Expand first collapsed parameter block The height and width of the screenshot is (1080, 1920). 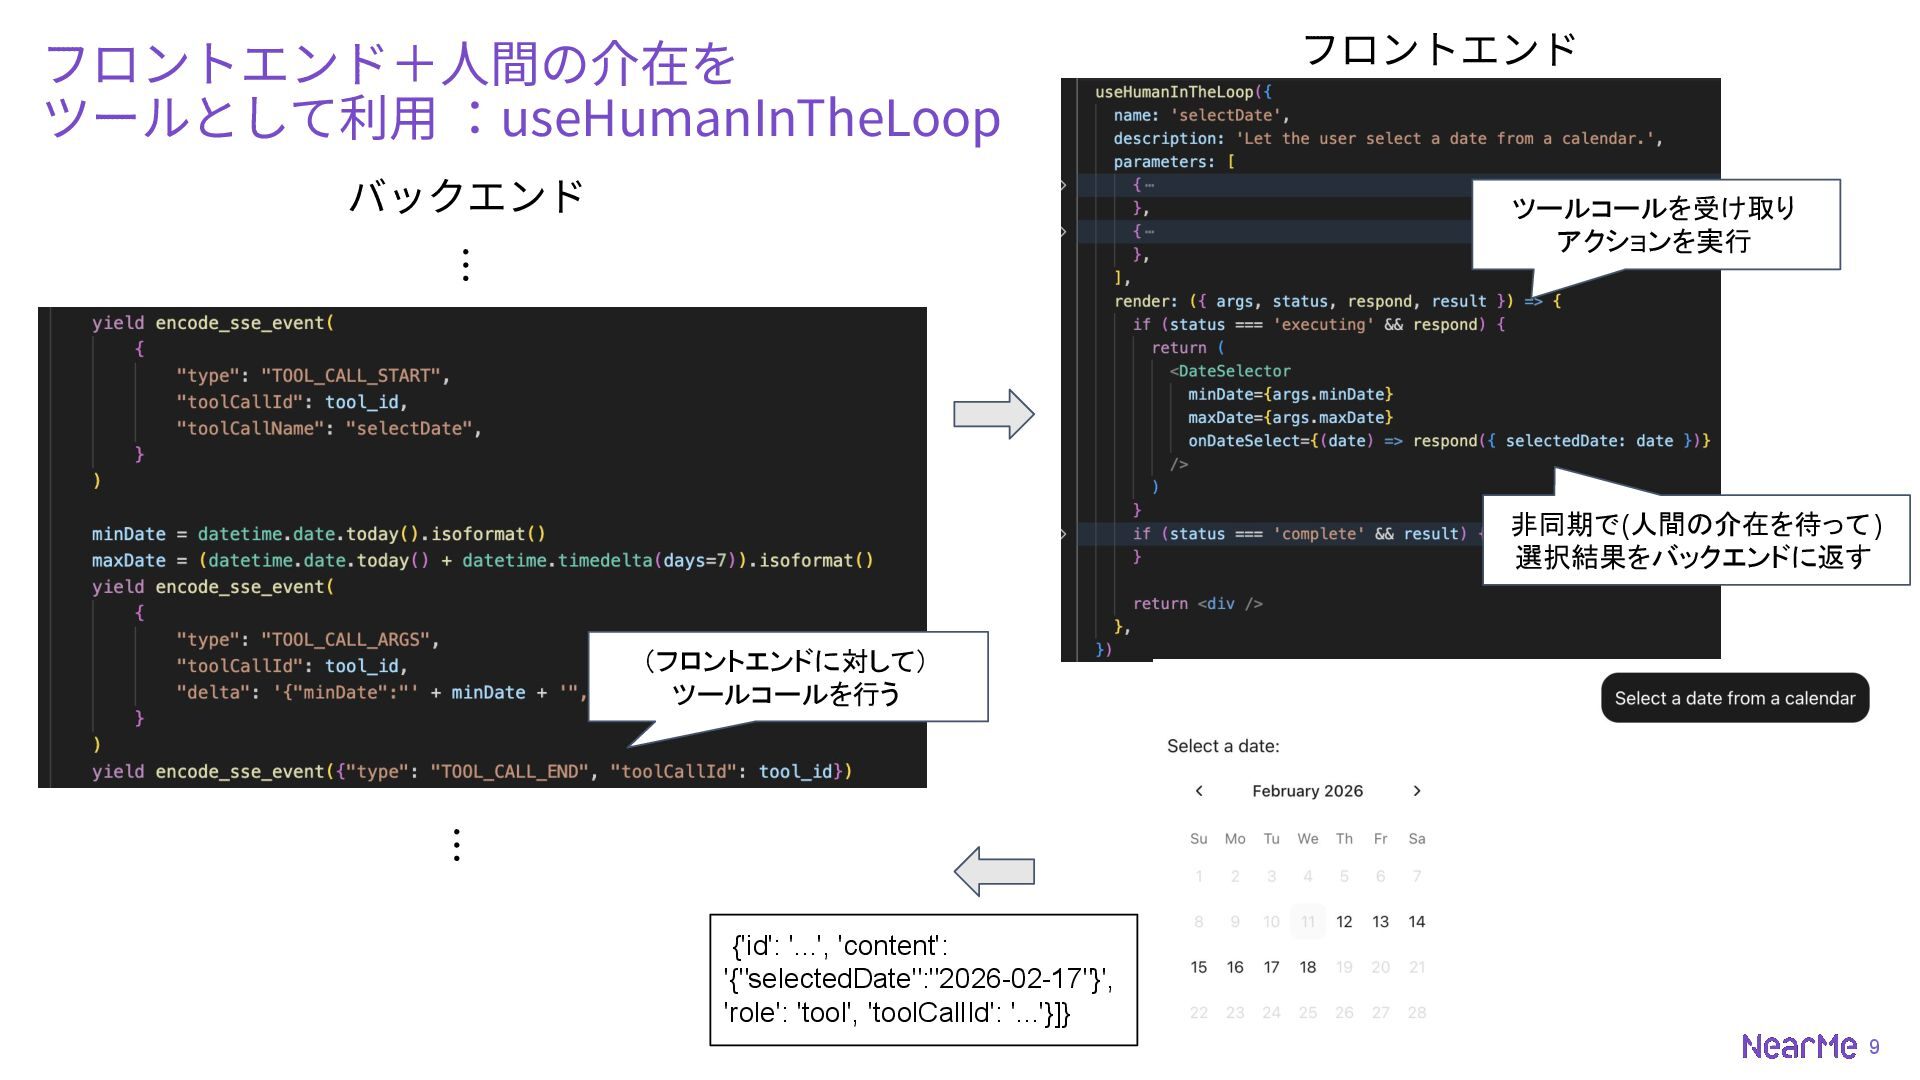[x=1063, y=185]
